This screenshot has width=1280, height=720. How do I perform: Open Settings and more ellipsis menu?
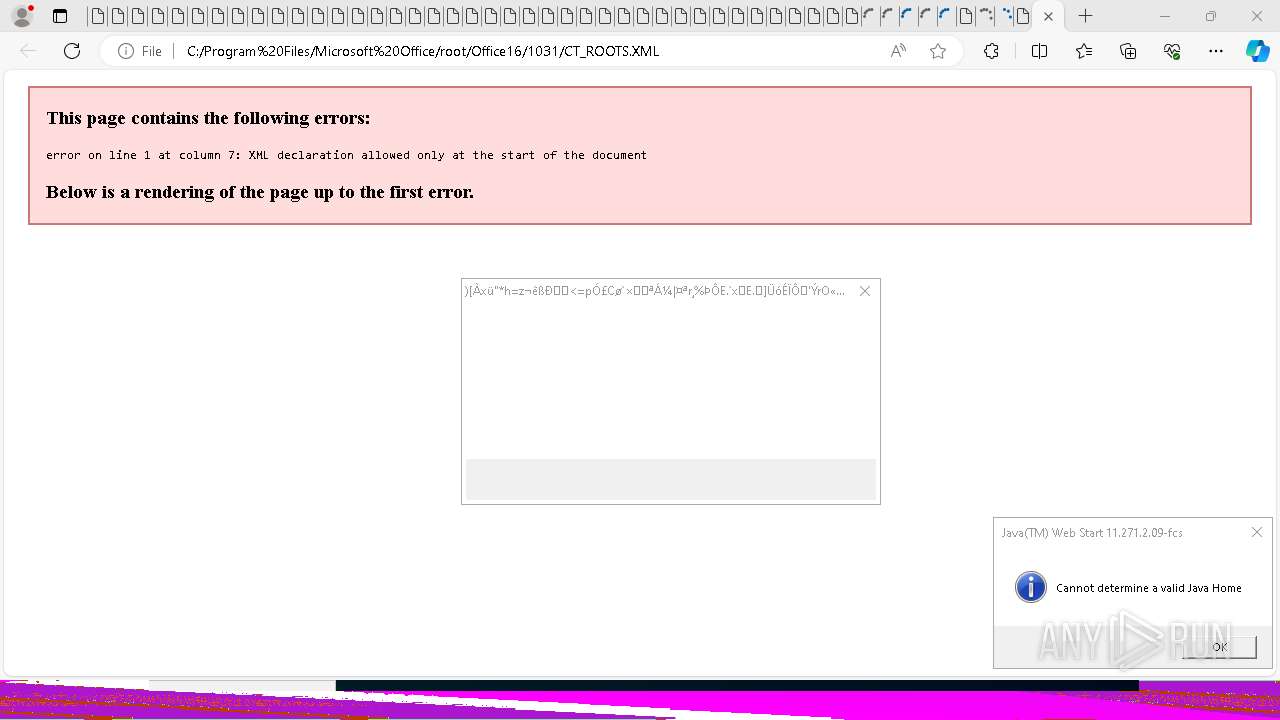[1215, 51]
